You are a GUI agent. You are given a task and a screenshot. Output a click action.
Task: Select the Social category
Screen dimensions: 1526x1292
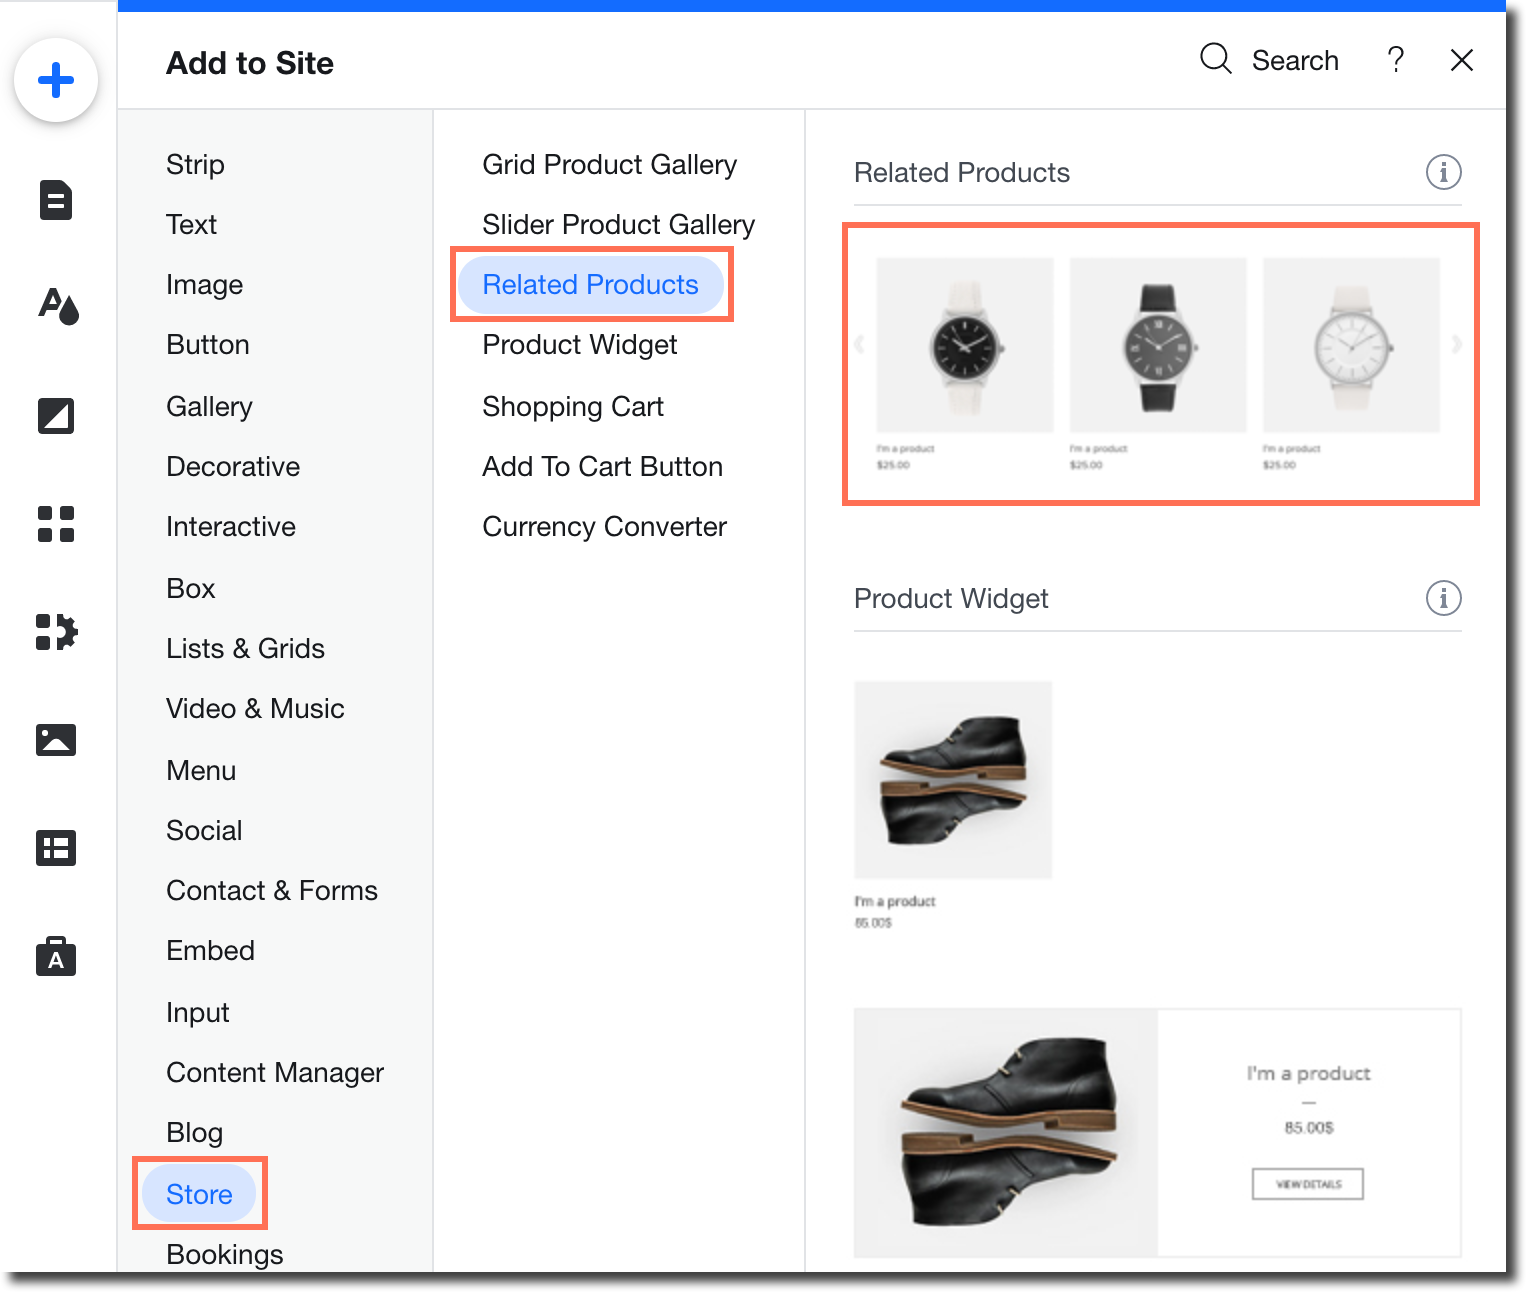click(204, 831)
